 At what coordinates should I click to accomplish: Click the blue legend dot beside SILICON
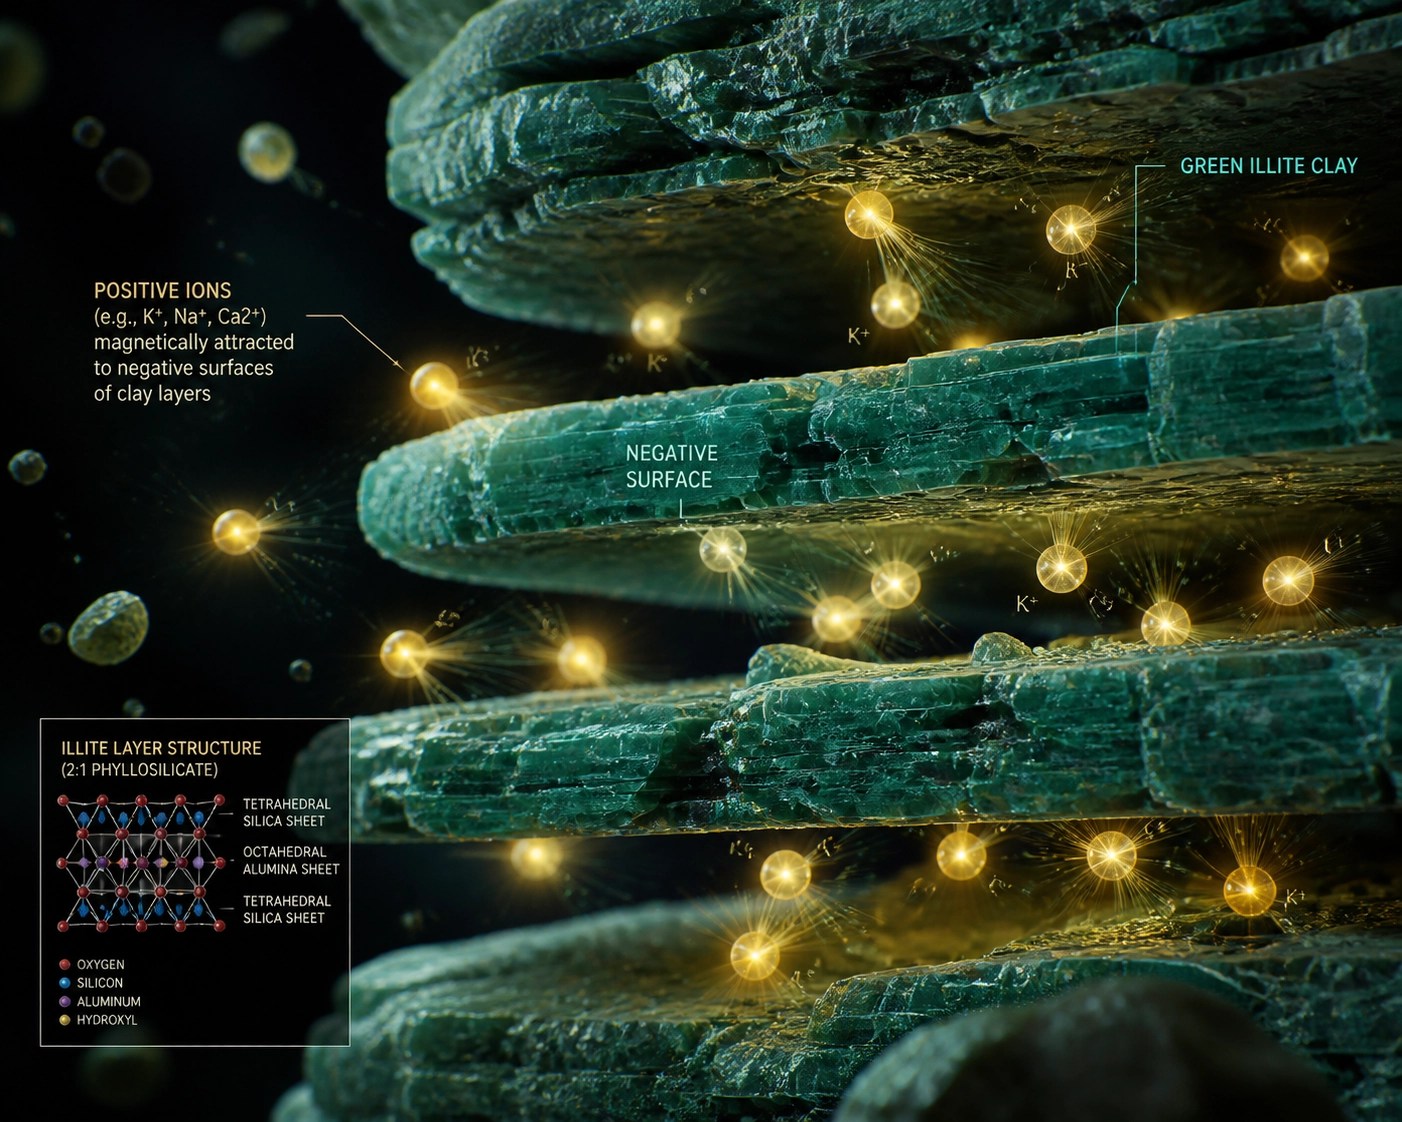tap(65, 983)
